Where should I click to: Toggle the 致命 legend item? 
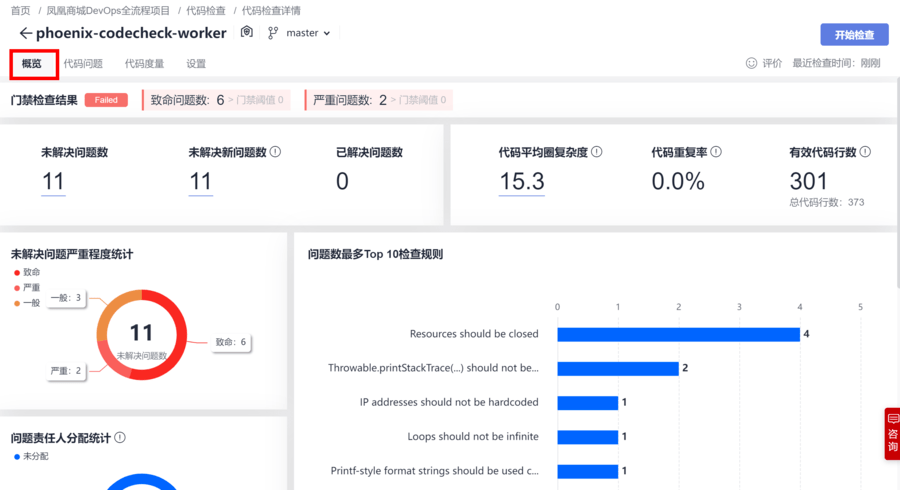27,272
